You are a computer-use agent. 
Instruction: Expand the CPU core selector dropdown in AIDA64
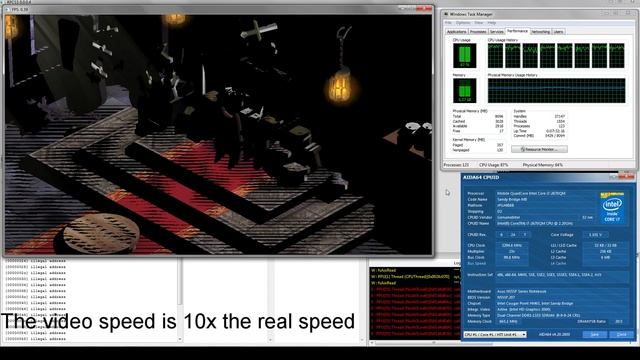(524, 335)
